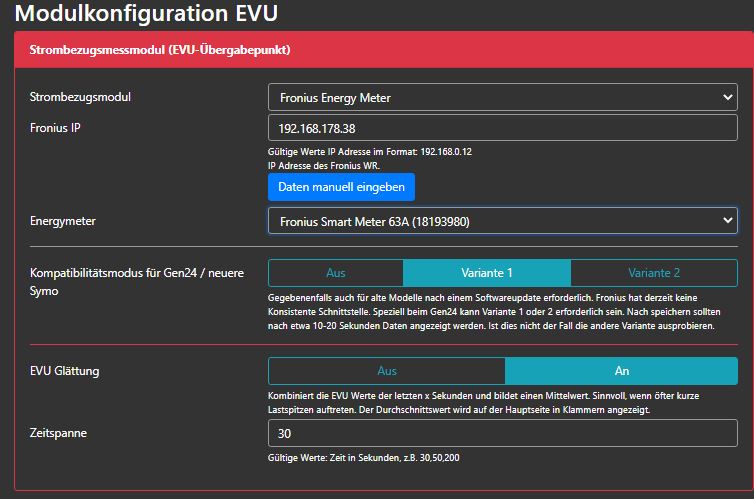This screenshot has height=499, width=754.
Task: Enable EVU Glättung with the An option
Action: pos(621,371)
